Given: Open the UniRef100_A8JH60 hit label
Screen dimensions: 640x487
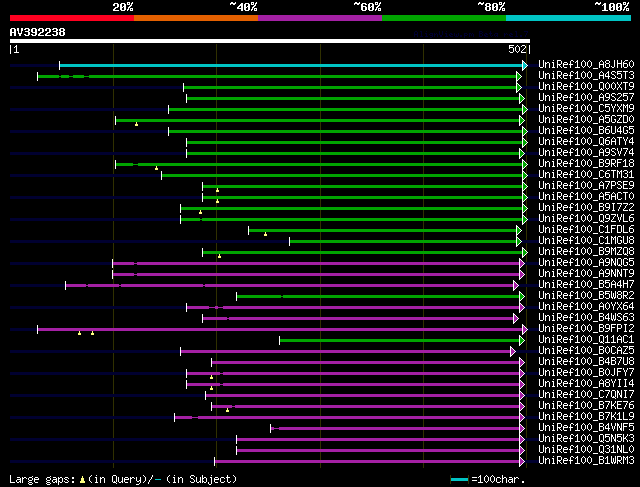Looking at the screenshot, I should tap(586, 64).
